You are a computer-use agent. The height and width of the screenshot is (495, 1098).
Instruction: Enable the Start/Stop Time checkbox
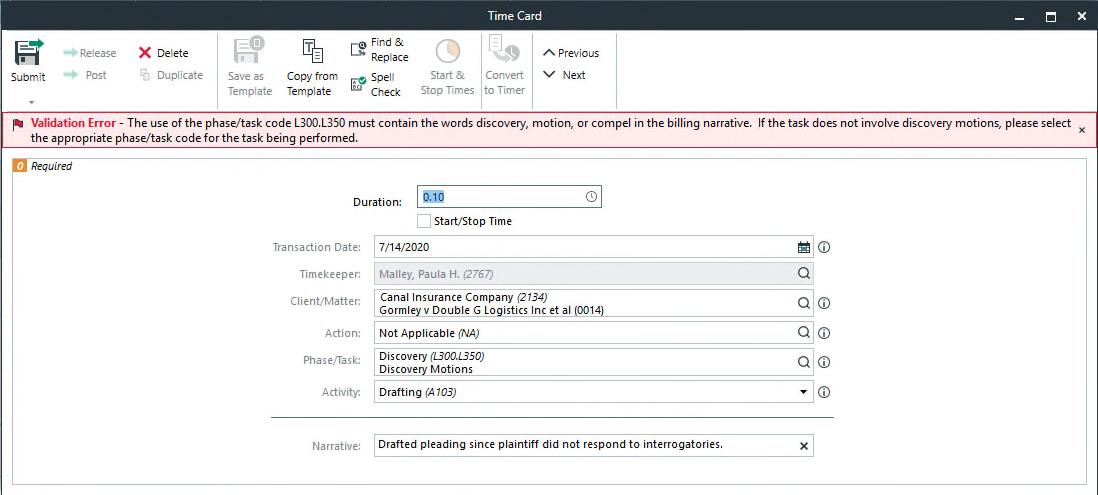coord(424,221)
